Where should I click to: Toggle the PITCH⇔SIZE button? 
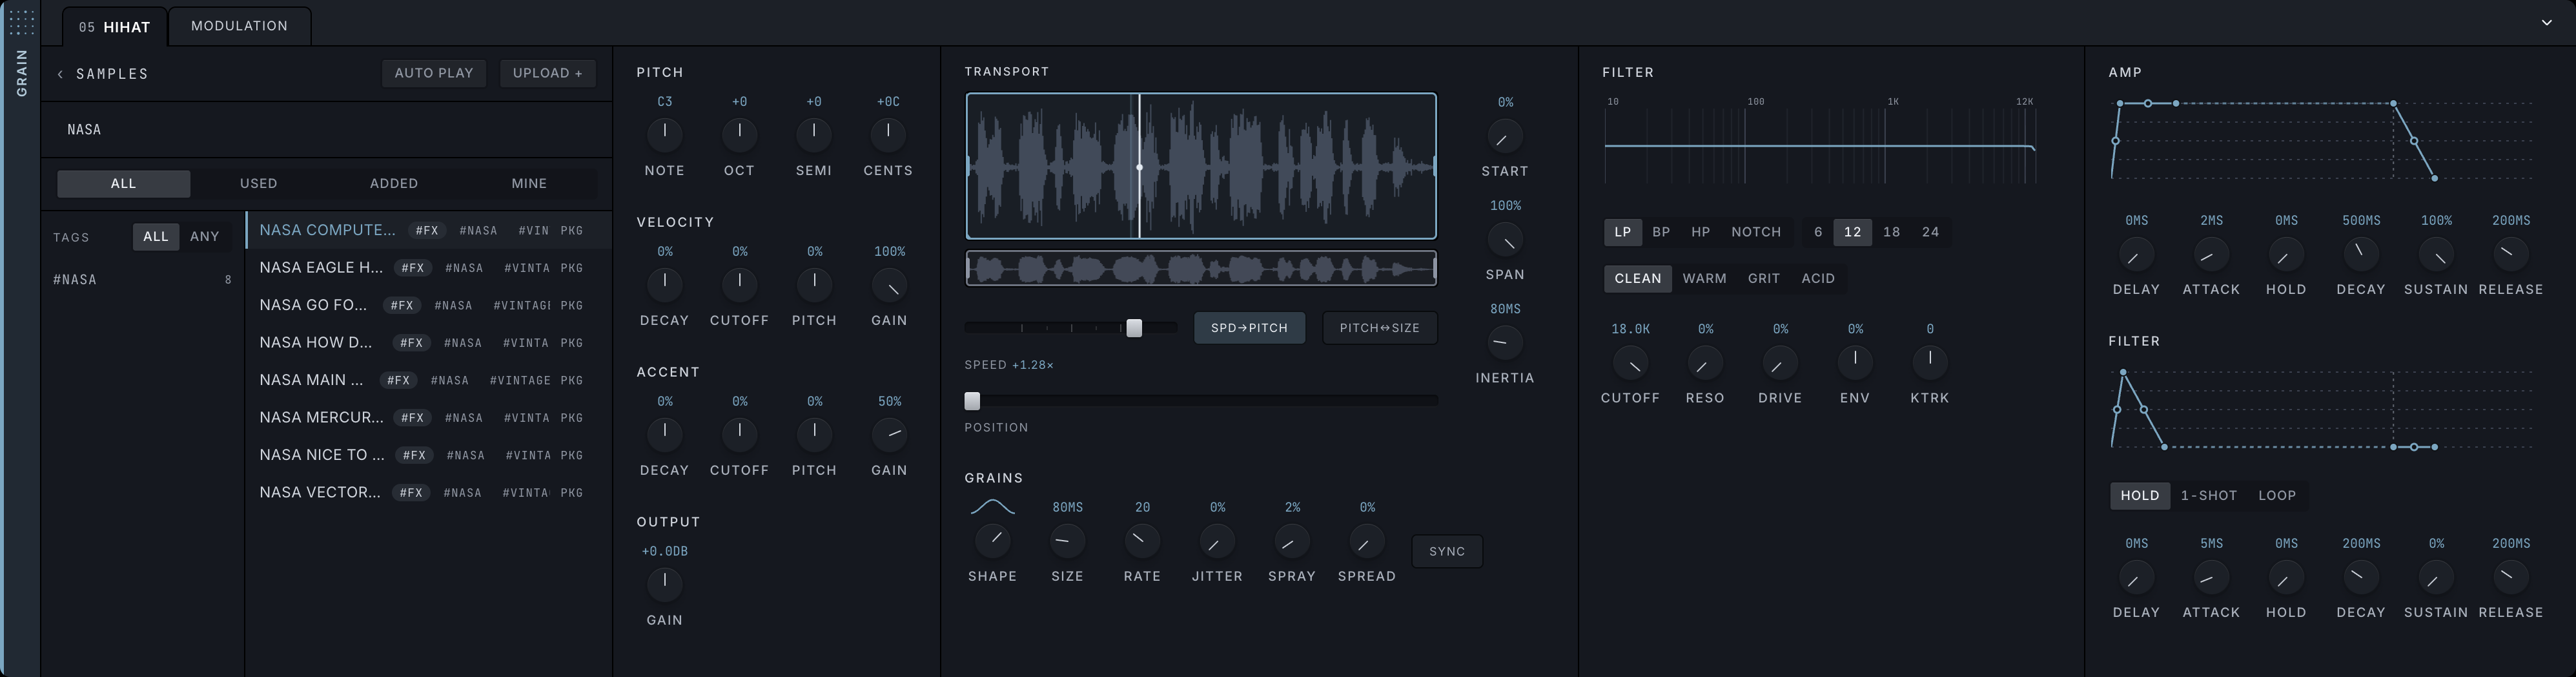click(x=1380, y=328)
